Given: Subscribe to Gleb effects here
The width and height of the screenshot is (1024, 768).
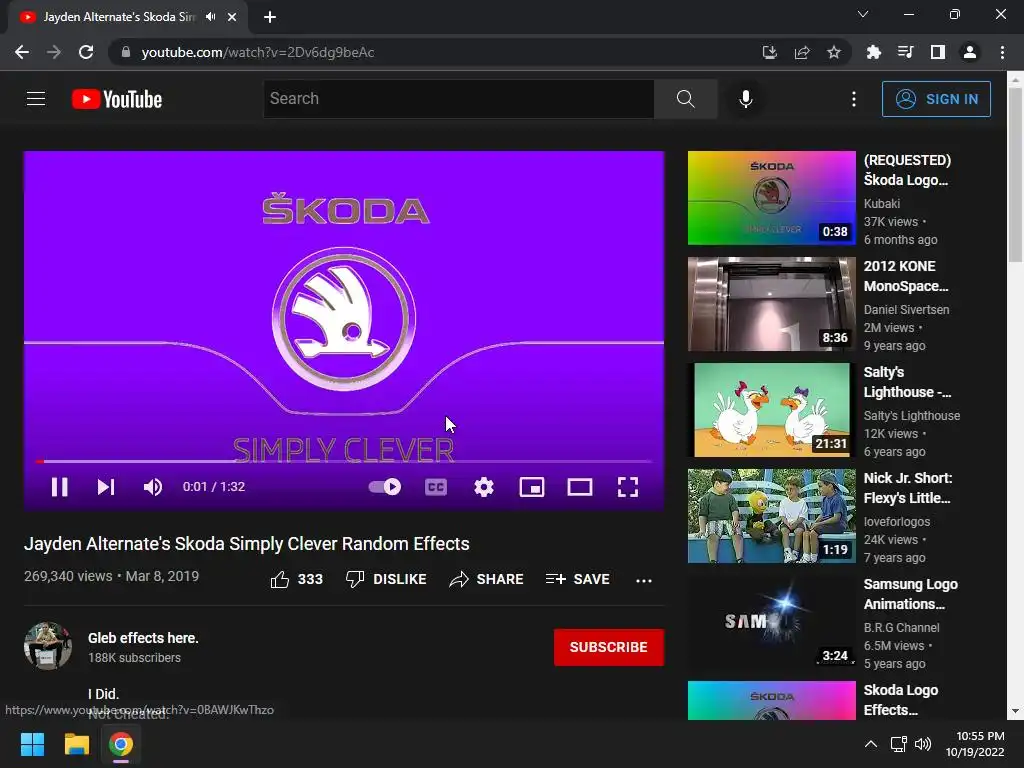Looking at the screenshot, I should tap(609, 647).
